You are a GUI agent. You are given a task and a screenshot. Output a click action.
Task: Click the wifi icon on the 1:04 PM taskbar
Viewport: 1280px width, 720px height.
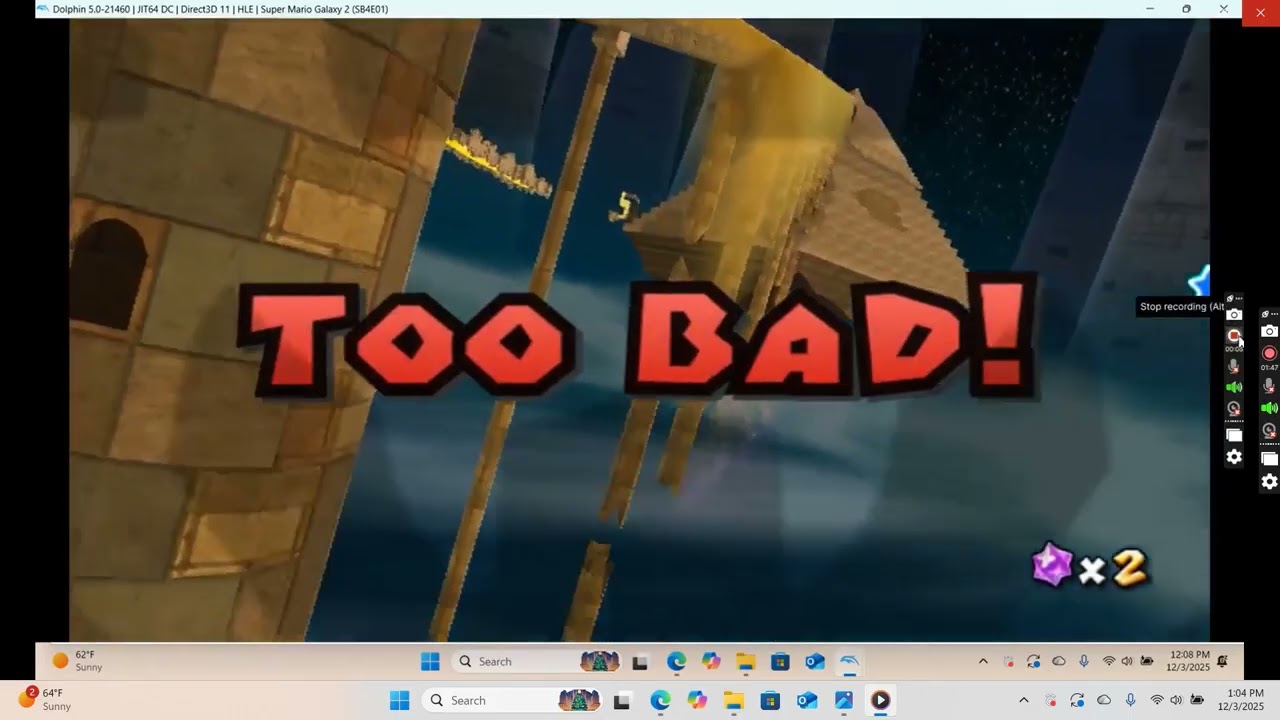[1157, 700]
